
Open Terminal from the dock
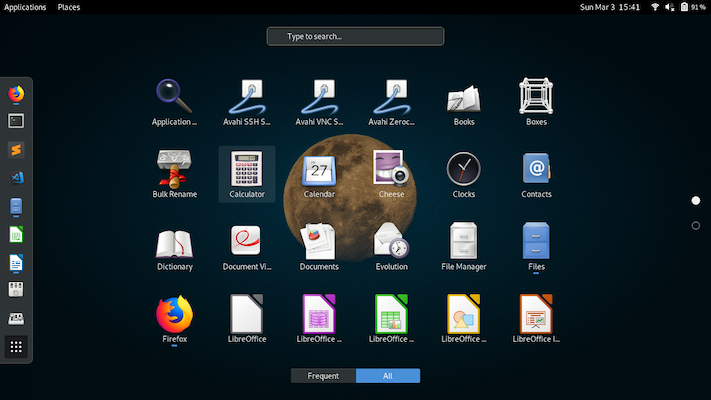click(16, 121)
